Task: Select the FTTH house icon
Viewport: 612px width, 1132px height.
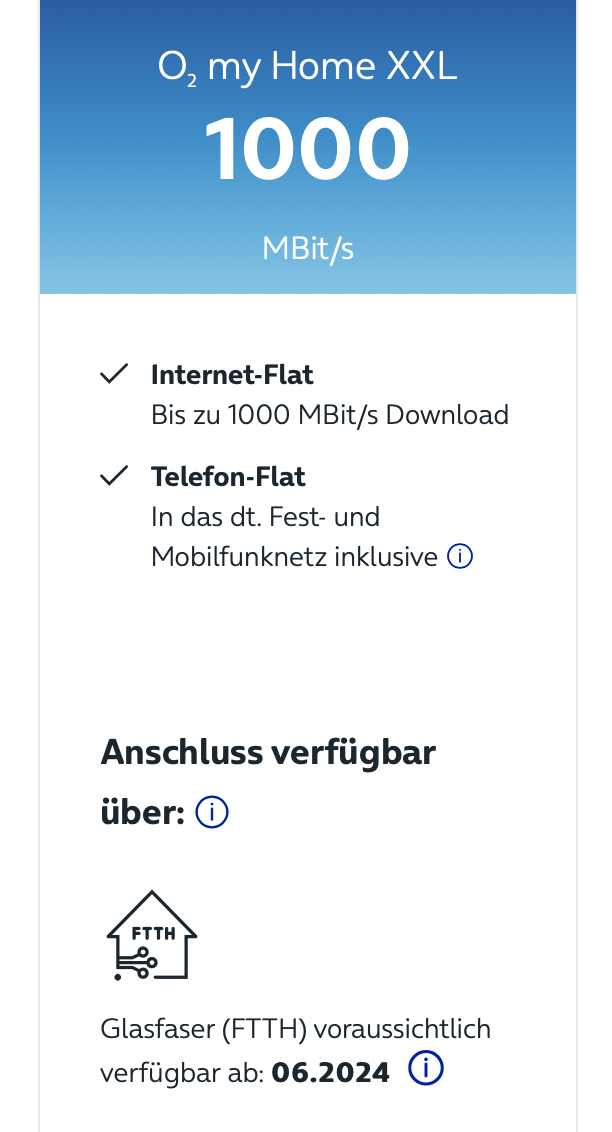Action: [152, 933]
